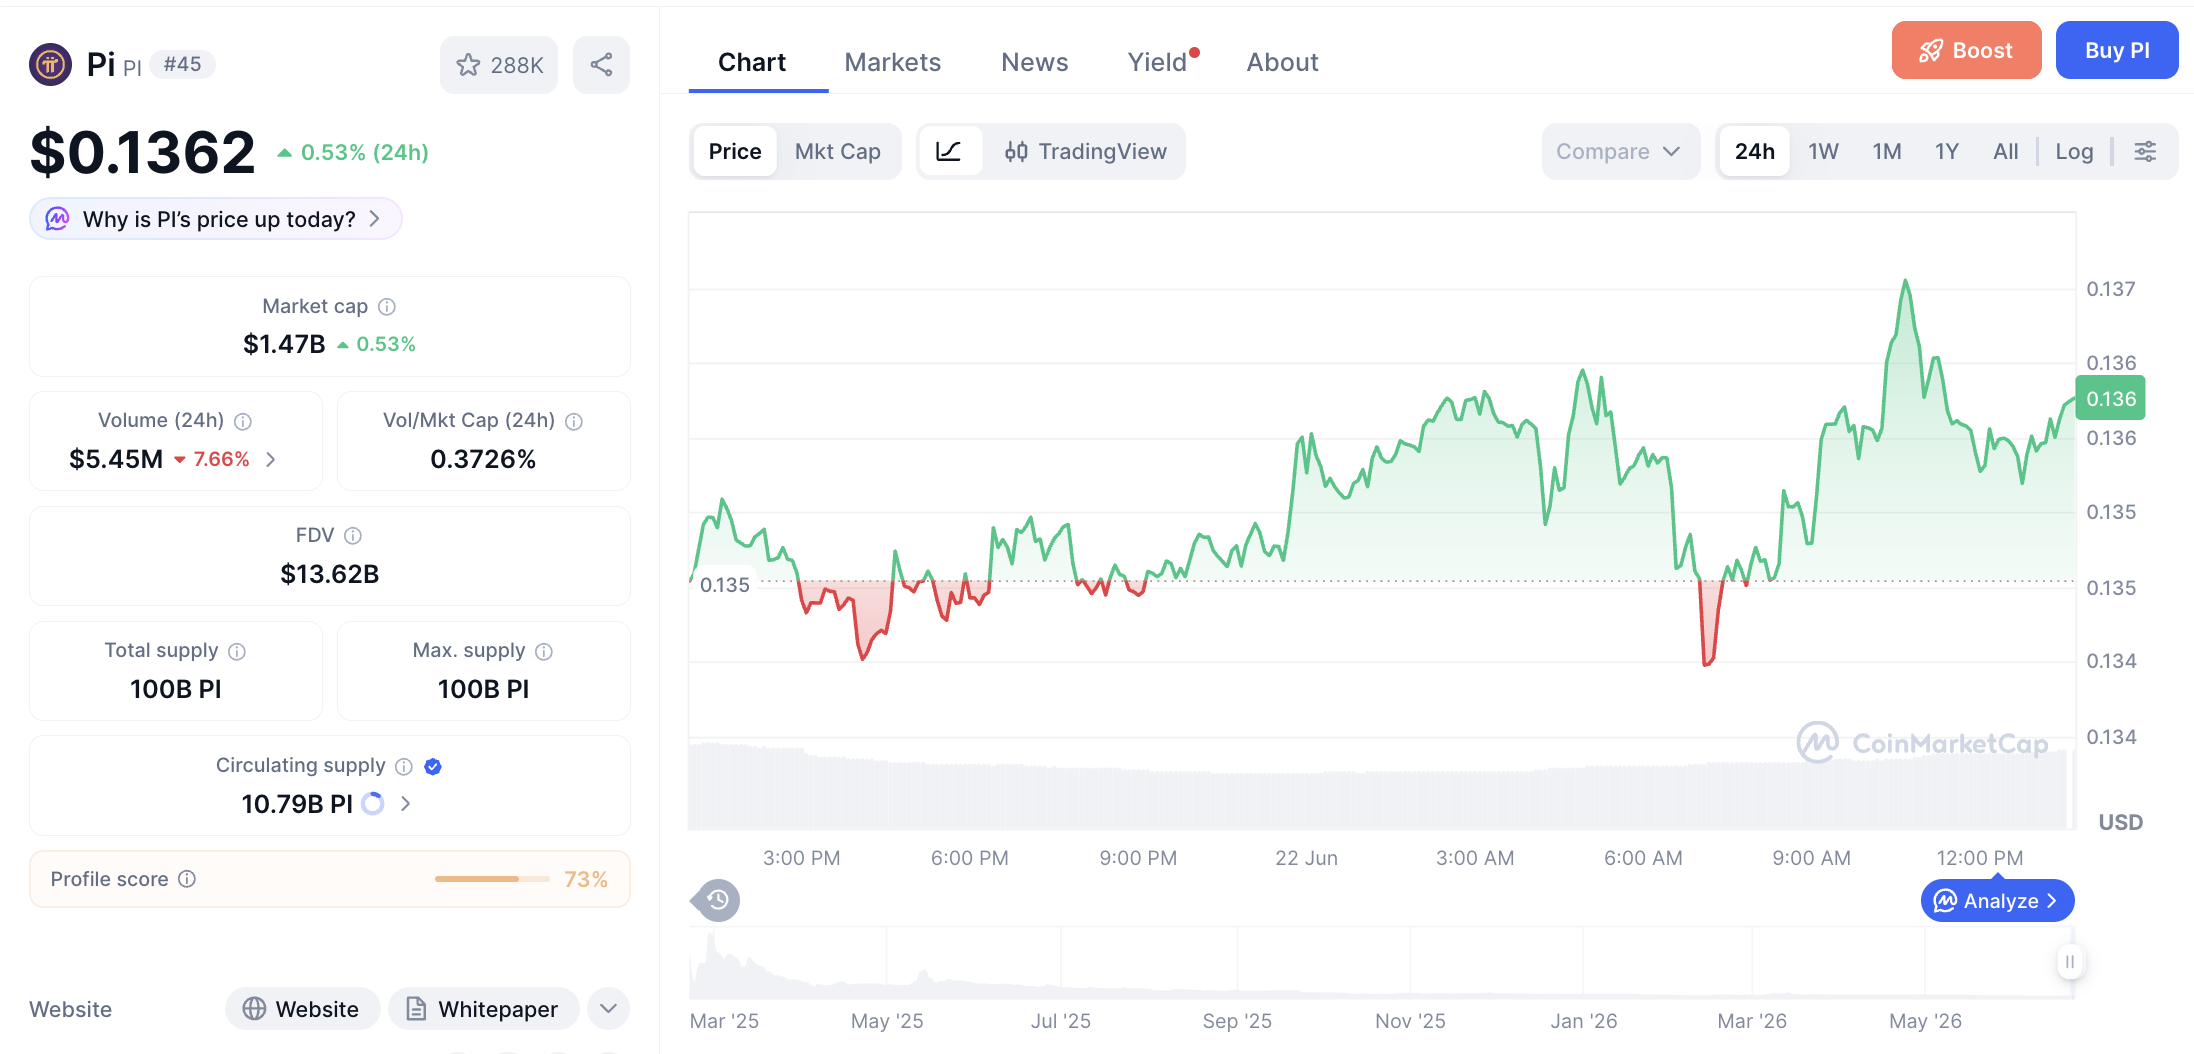The image size is (2194, 1054).
Task: Click the $0.1362 price value
Action: [x=143, y=152]
